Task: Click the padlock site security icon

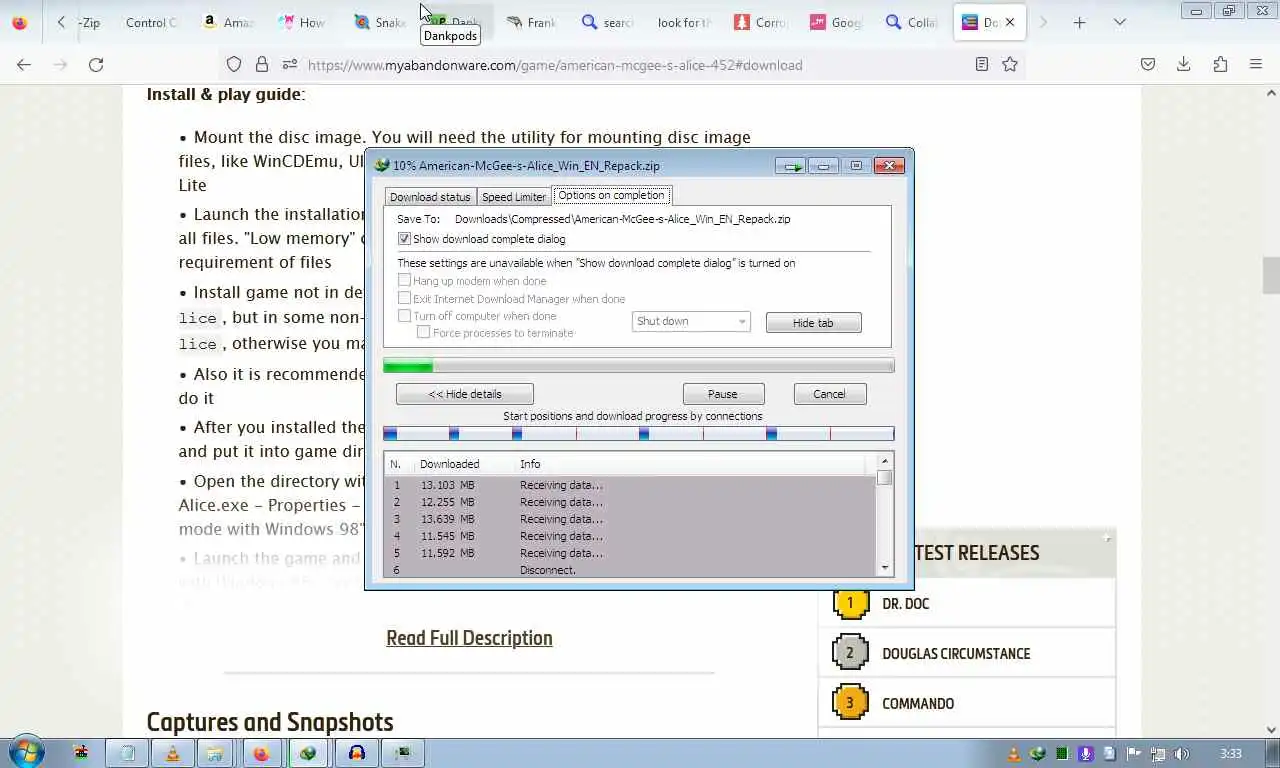Action: (262, 64)
